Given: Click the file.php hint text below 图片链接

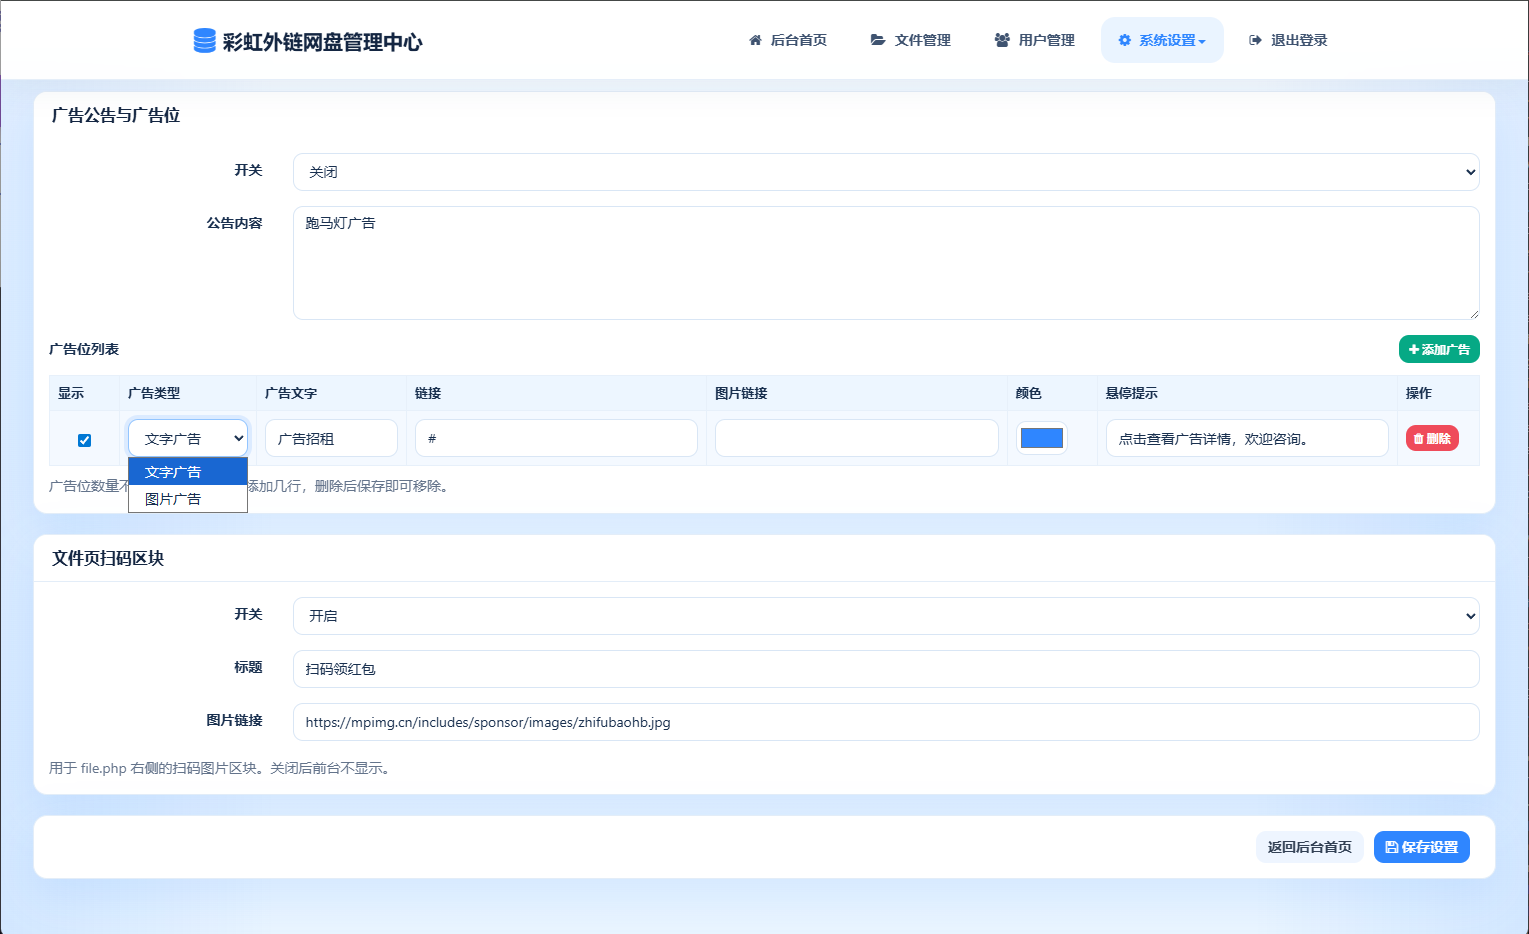Looking at the screenshot, I should [x=221, y=768].
